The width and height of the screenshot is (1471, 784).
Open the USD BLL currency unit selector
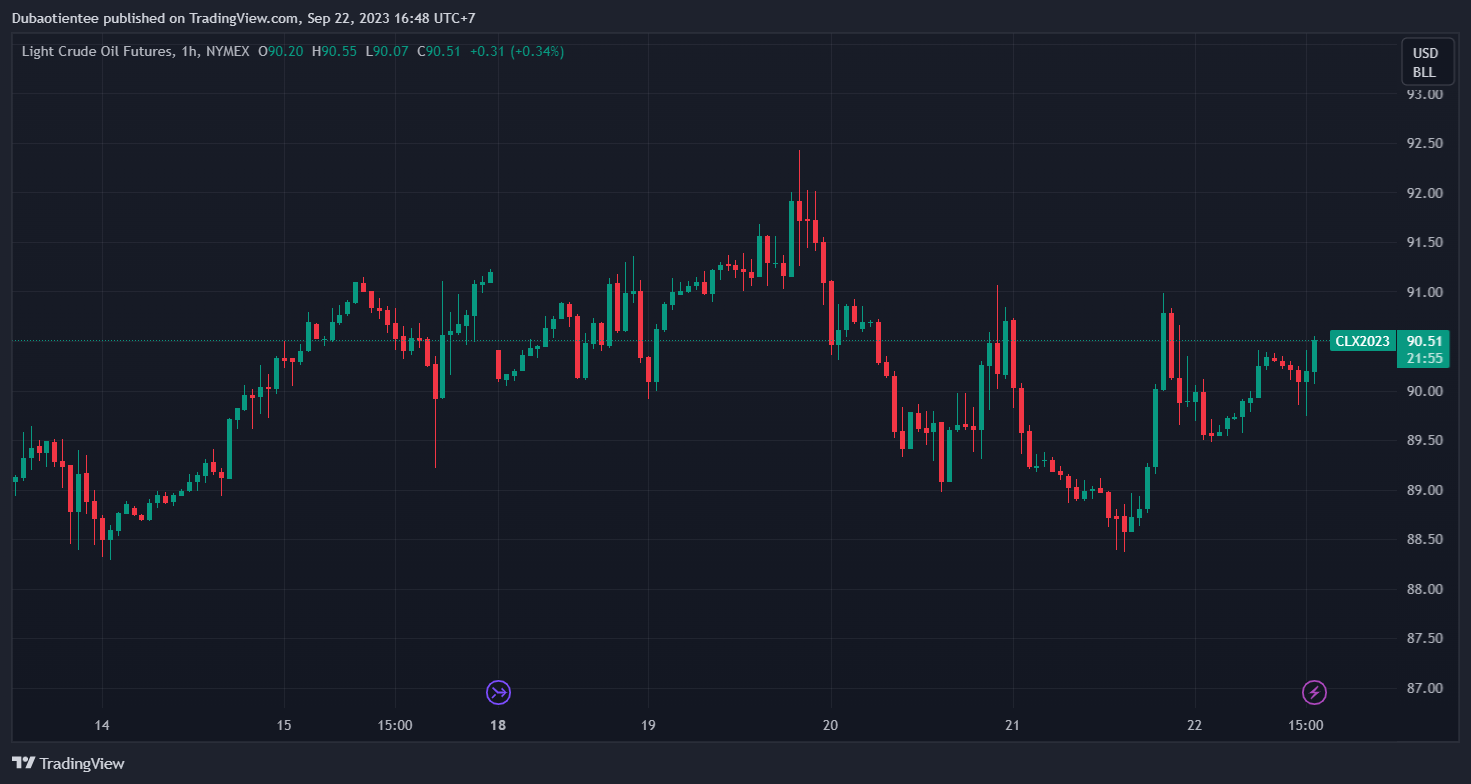1424,62
